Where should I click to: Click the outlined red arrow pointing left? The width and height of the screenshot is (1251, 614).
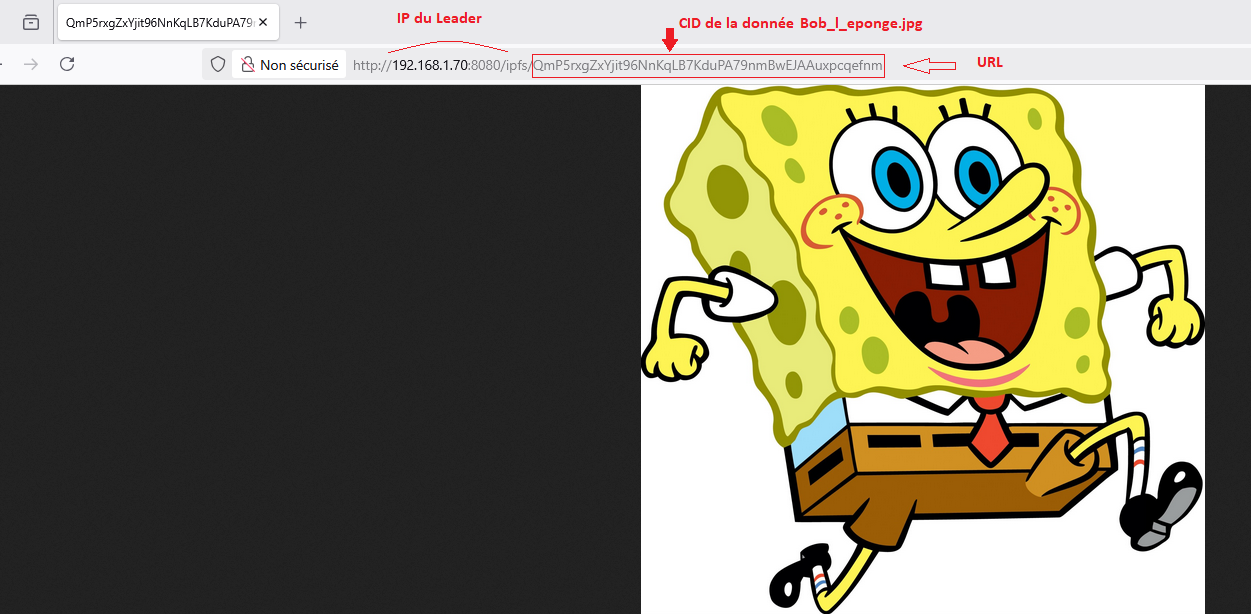(x=929, y=66)
